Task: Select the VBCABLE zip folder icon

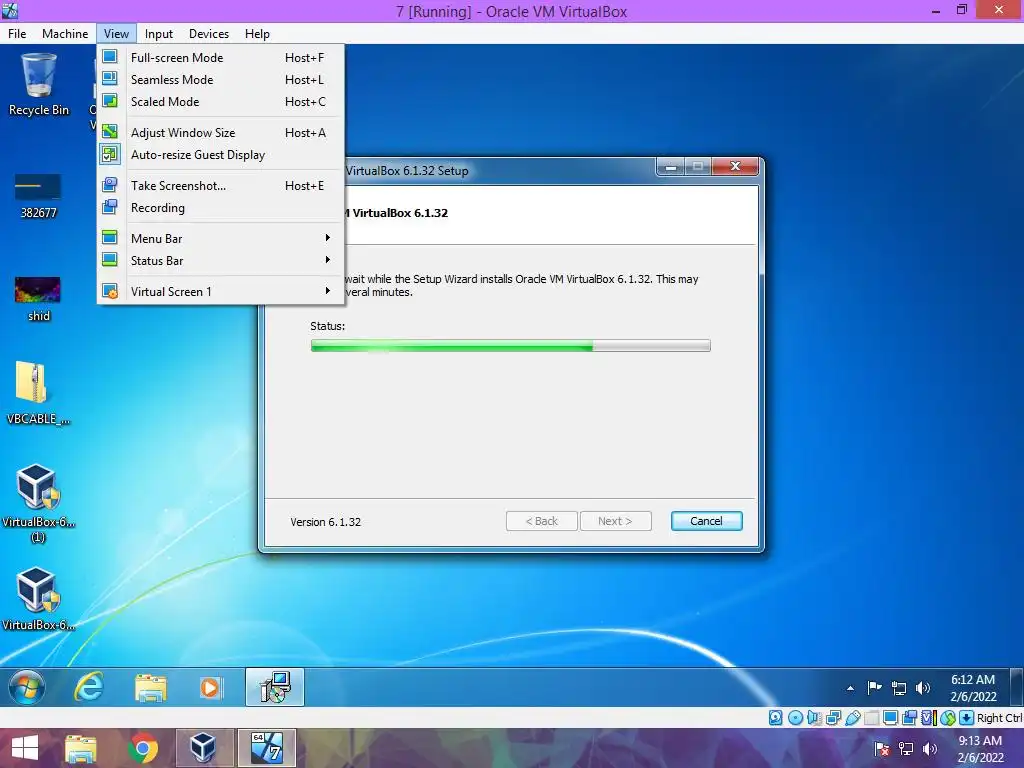Action: (38, 393)
